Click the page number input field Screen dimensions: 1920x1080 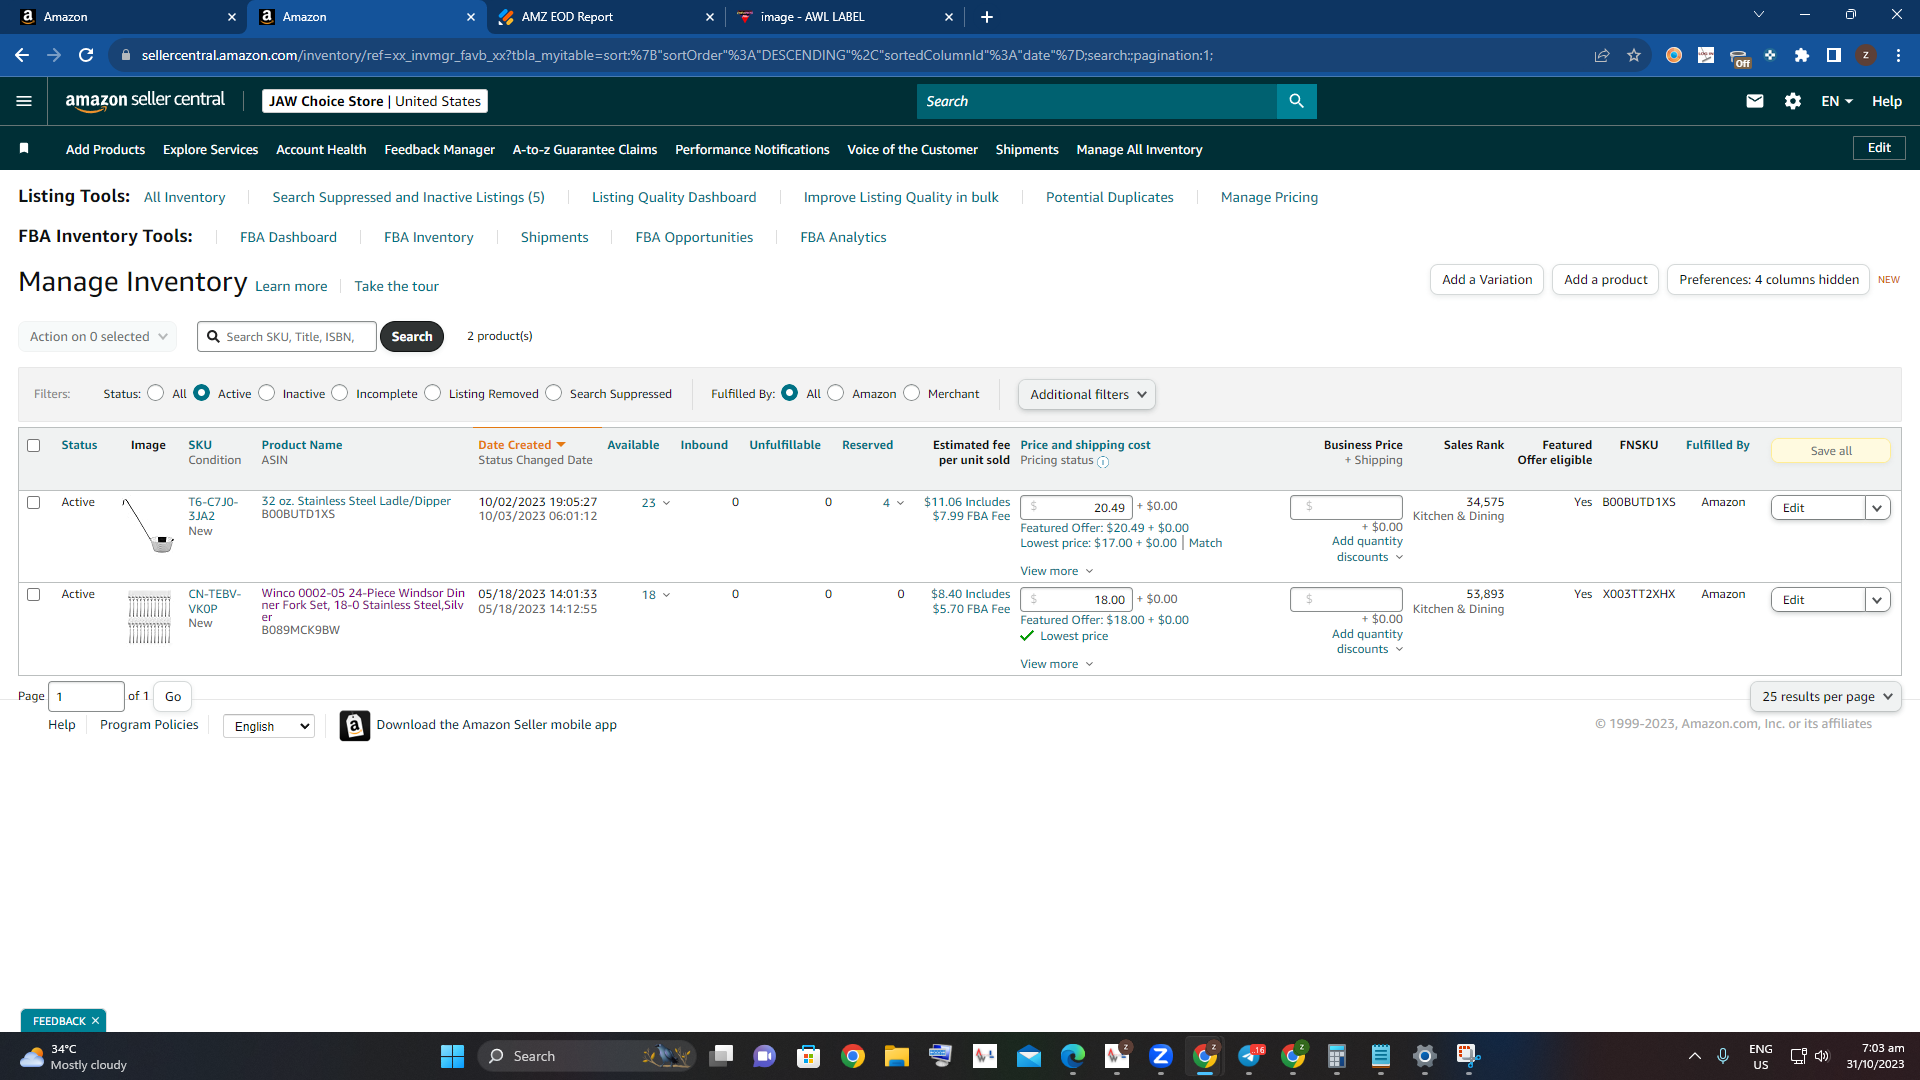(86, 696)
